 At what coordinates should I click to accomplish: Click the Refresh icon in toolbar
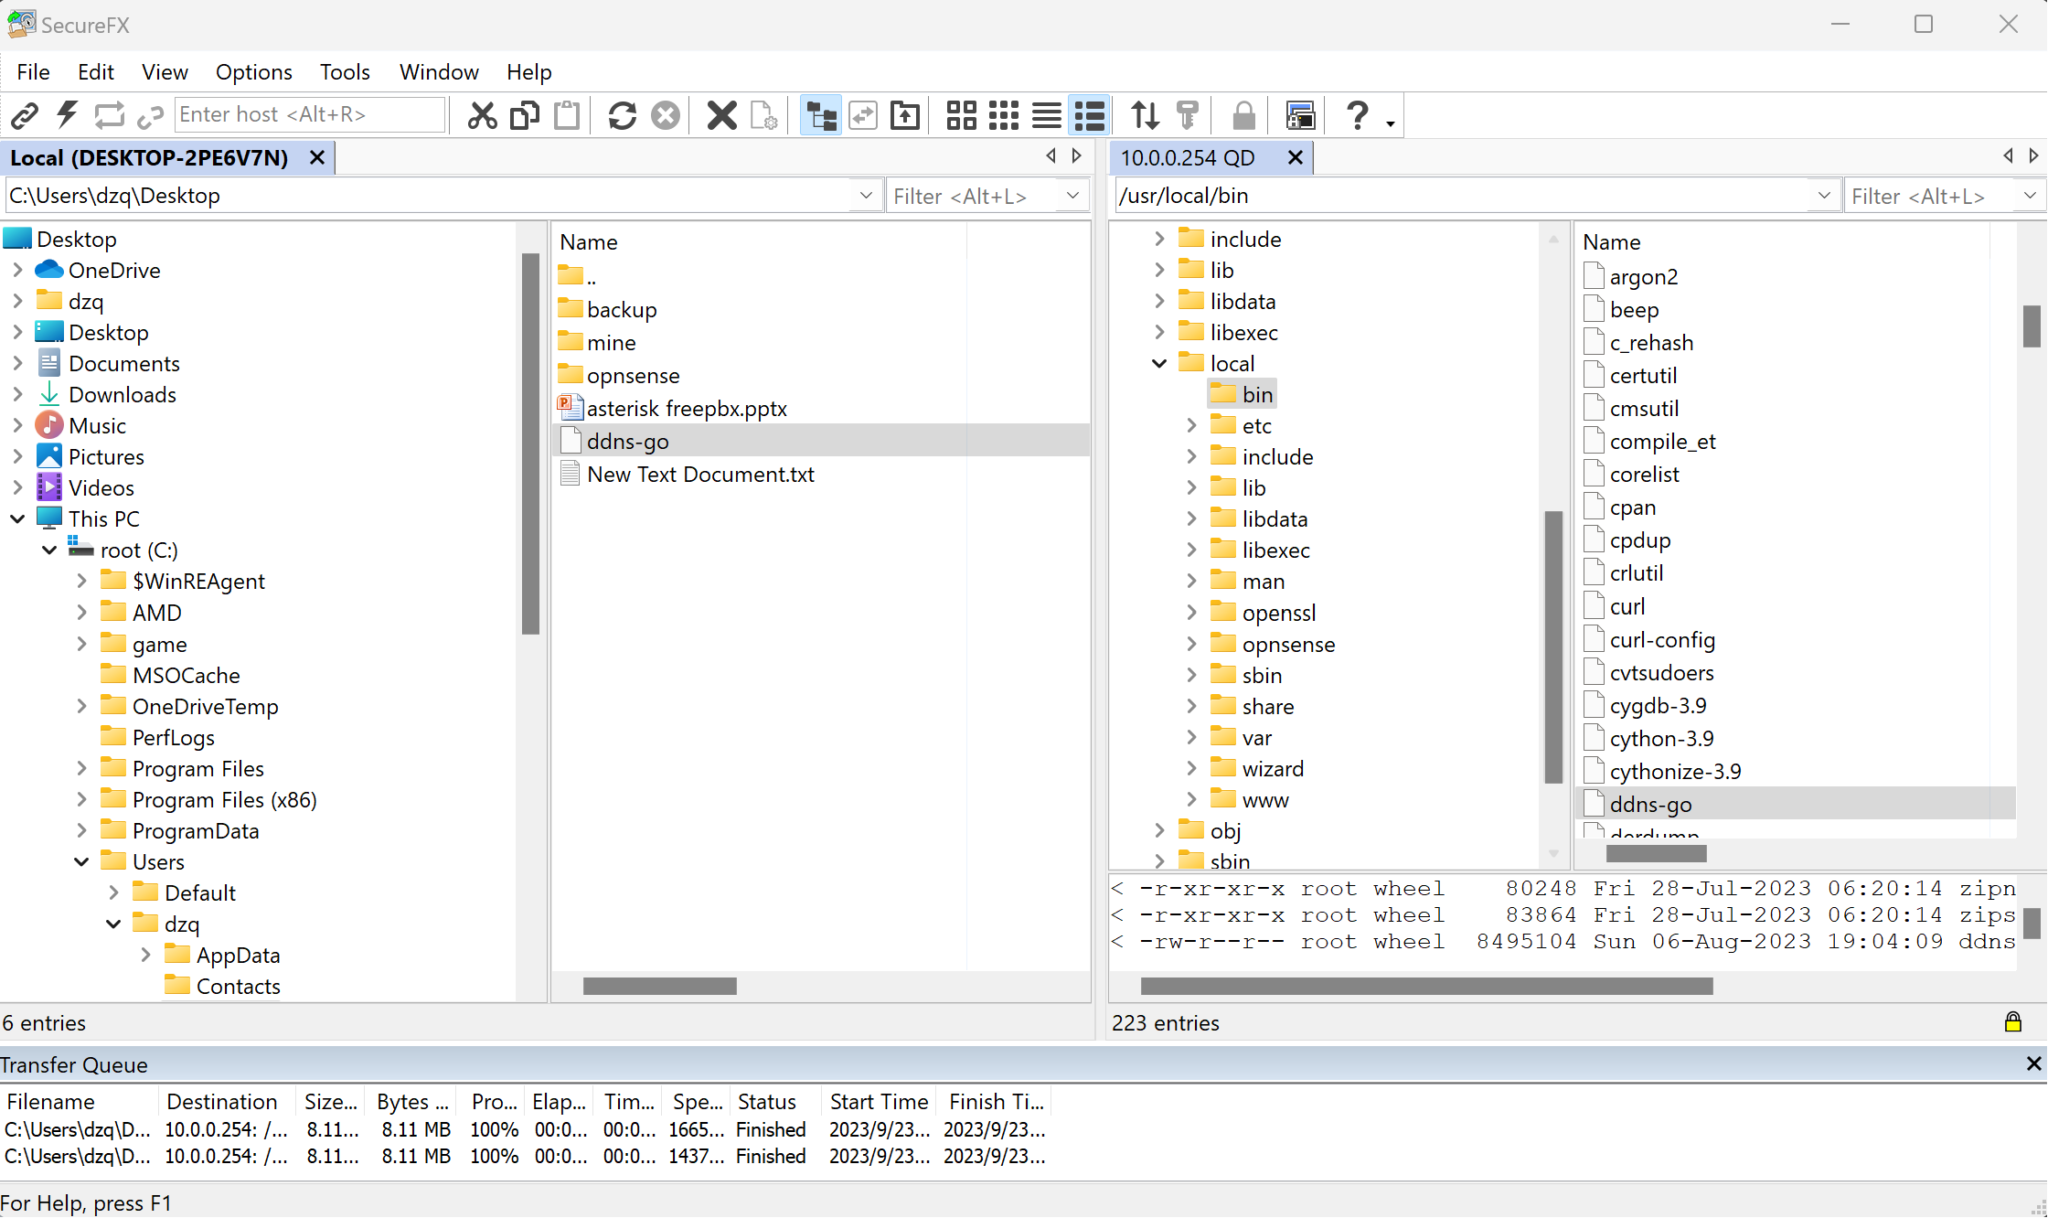622,116
